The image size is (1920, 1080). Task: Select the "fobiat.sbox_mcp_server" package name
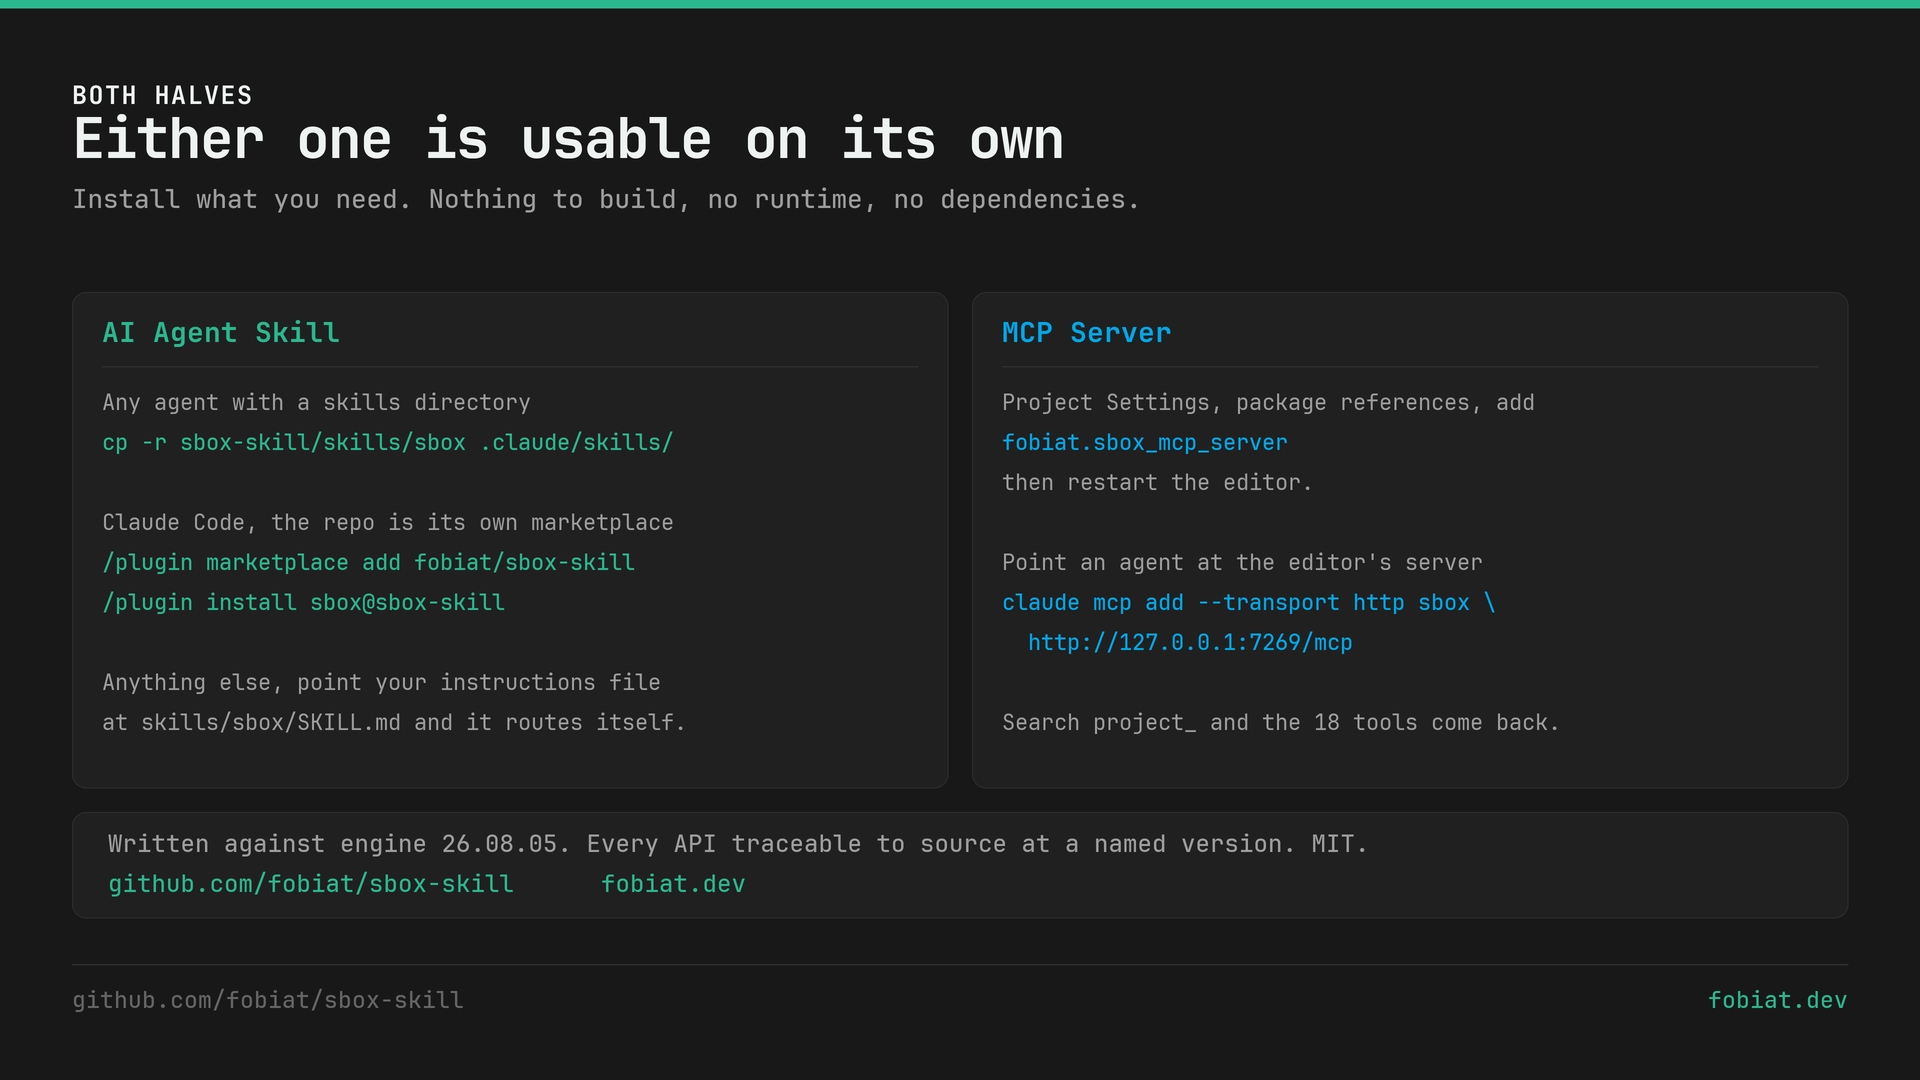[x=1145, y=443]
